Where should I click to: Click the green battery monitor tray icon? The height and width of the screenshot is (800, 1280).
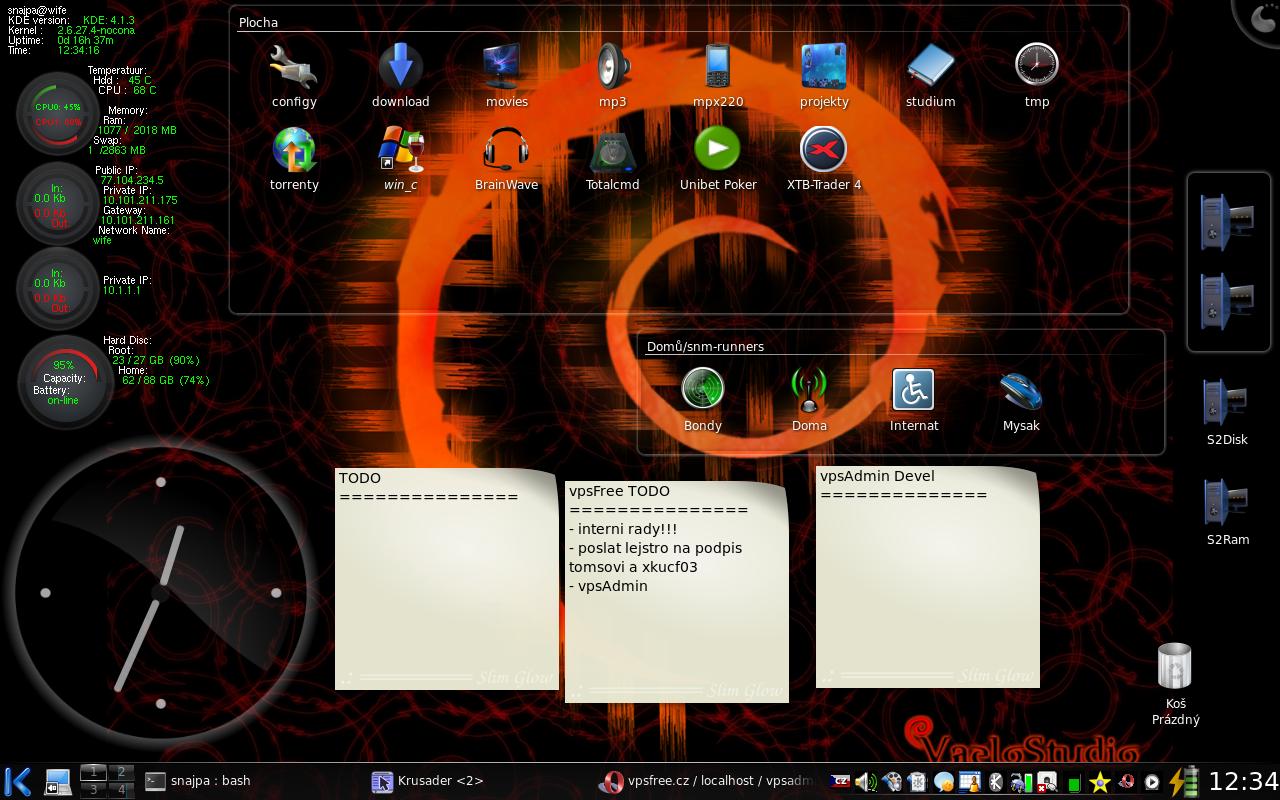(1073, 783)
